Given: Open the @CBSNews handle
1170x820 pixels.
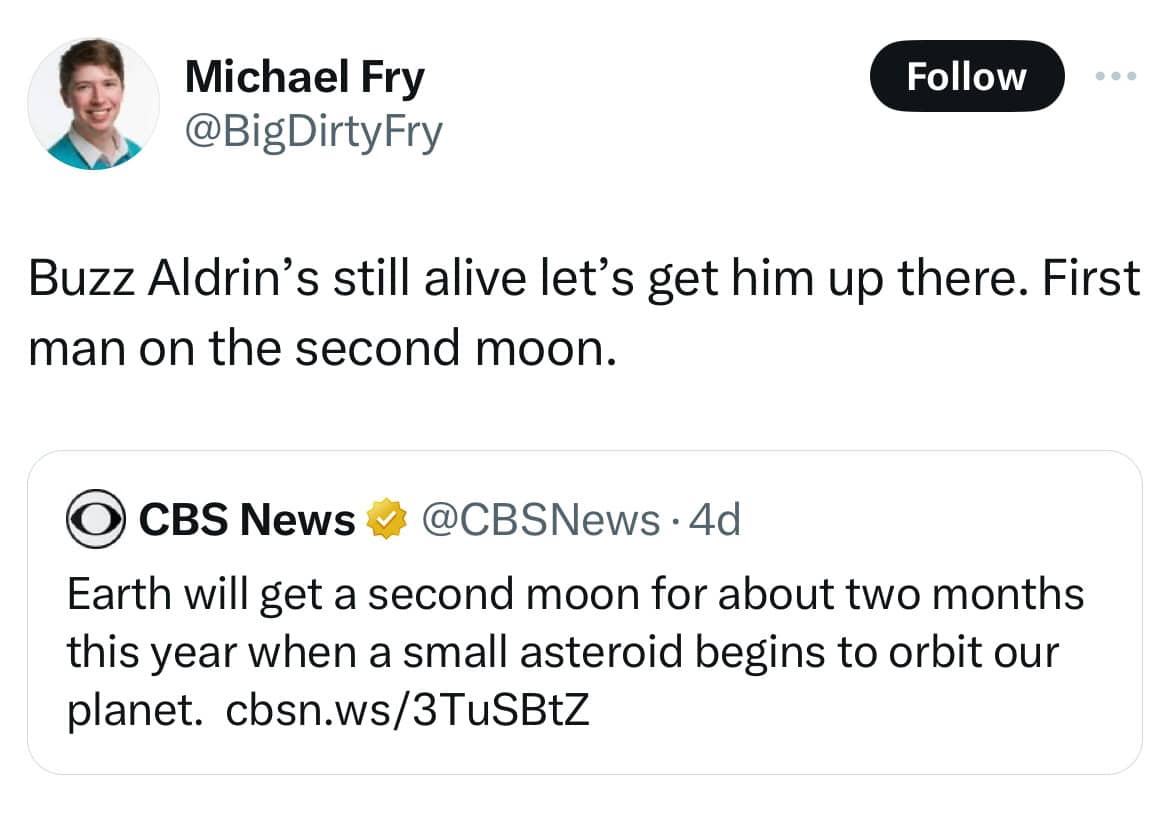Looking at the screenshot, I should click(541, 520).
